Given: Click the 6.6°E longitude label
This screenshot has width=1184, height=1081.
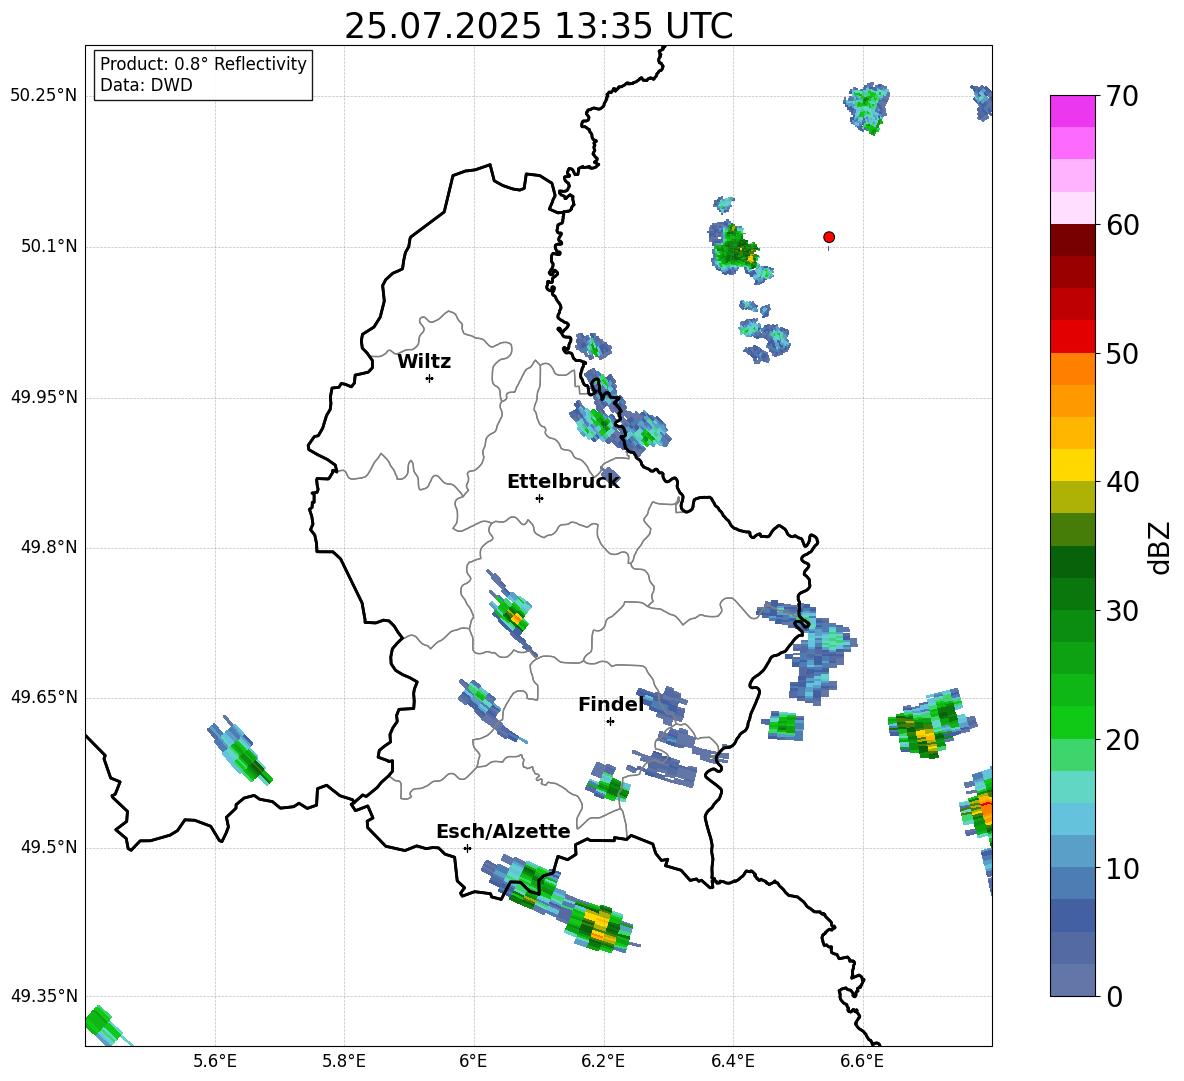Looking at the screenshot, I should click(x=862, y=1061).
